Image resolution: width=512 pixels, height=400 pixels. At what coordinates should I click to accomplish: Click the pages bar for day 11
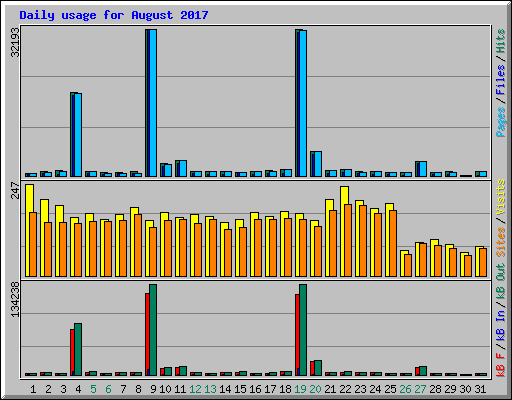pos(183,169)
